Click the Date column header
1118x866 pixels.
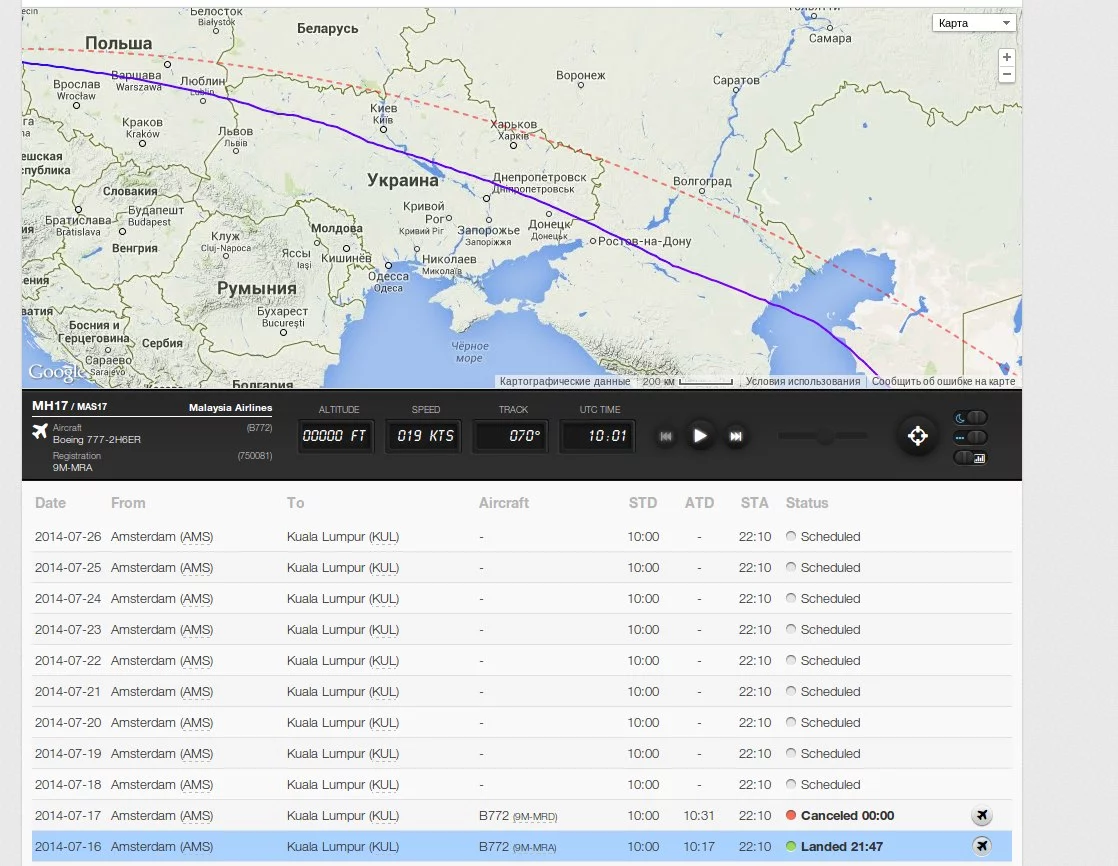point(50,503)
